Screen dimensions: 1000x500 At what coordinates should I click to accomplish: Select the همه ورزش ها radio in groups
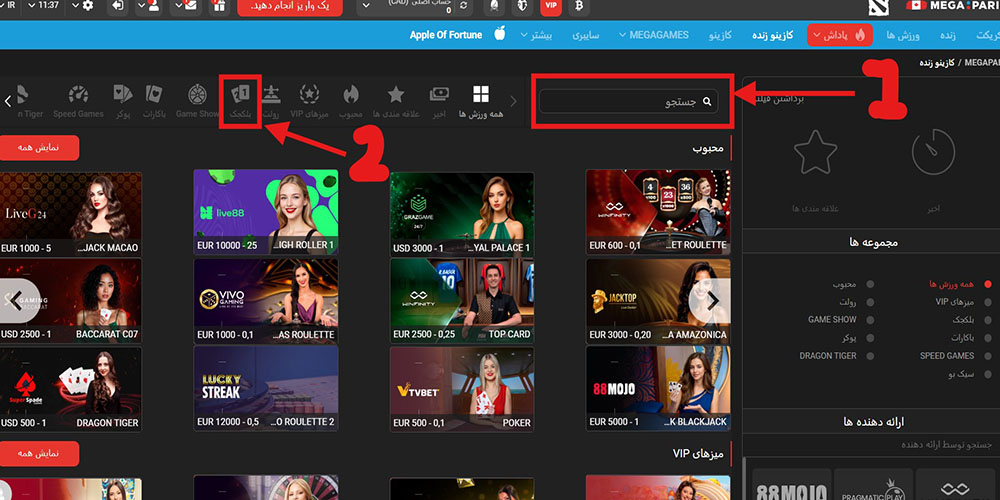point(988,284)
